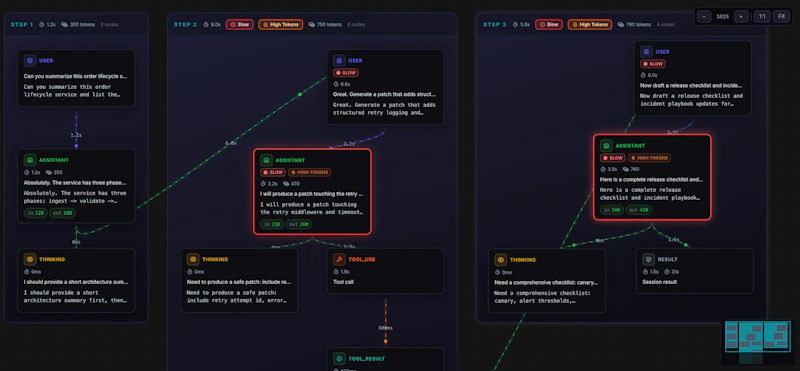The width and height of the screenshot is (800, 371).
Task: Click the 'in 340' token chip
Action: pos(612,210)
